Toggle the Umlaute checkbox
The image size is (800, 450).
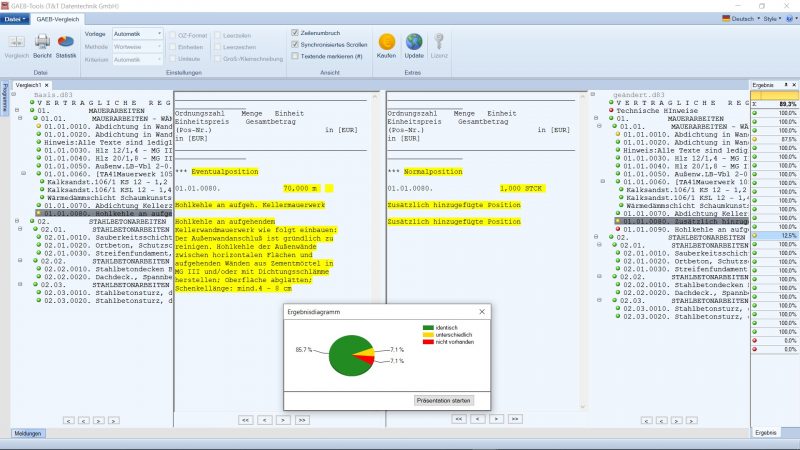coord(172,59)
